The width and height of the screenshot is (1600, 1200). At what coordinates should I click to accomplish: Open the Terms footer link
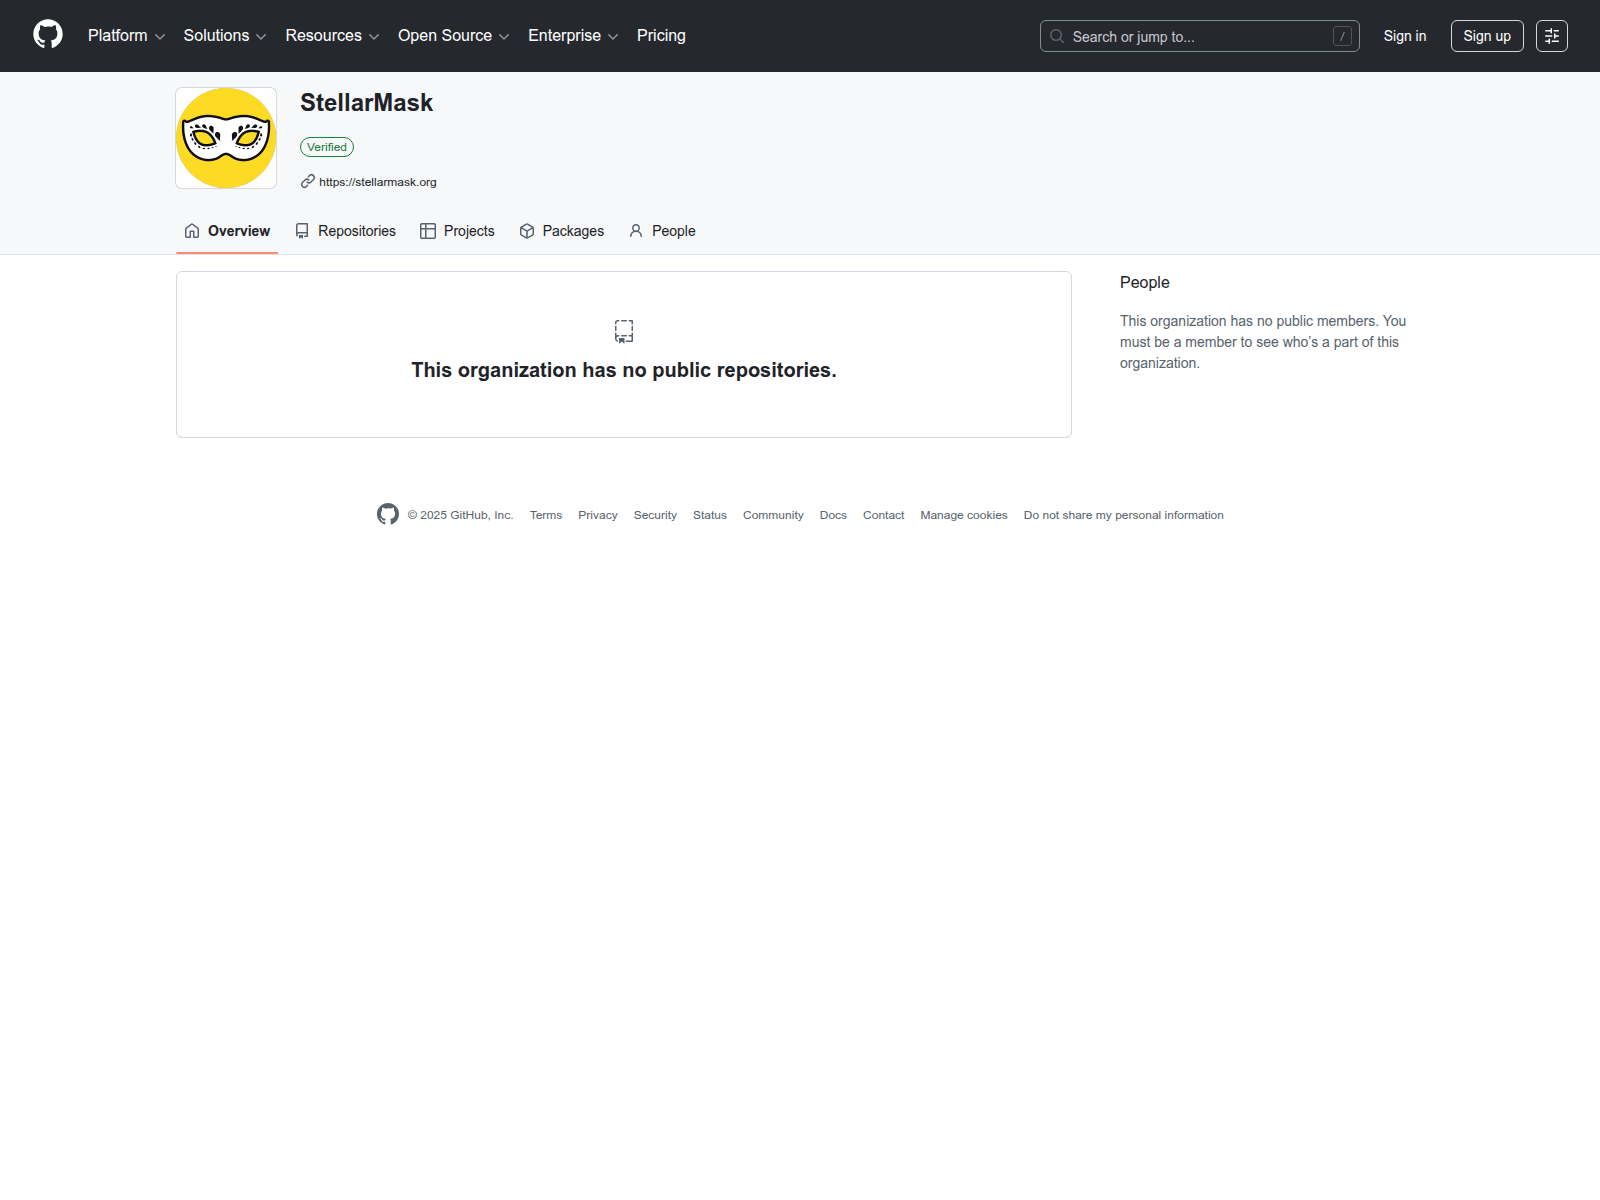[546, 515]
